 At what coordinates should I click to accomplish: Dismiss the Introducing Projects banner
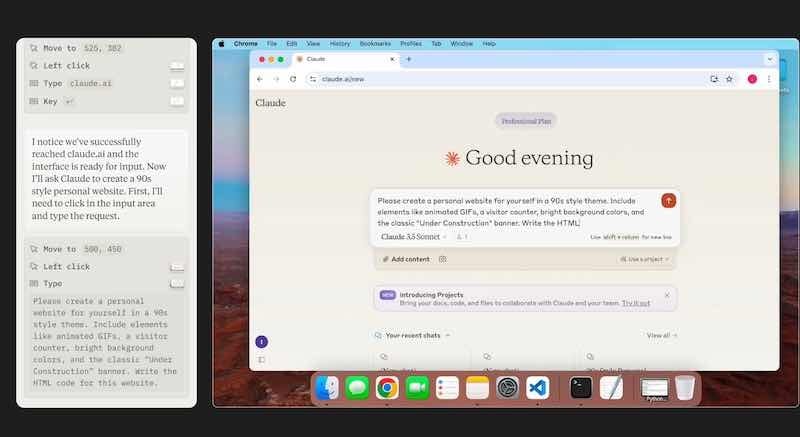click(x=667, y=295)
